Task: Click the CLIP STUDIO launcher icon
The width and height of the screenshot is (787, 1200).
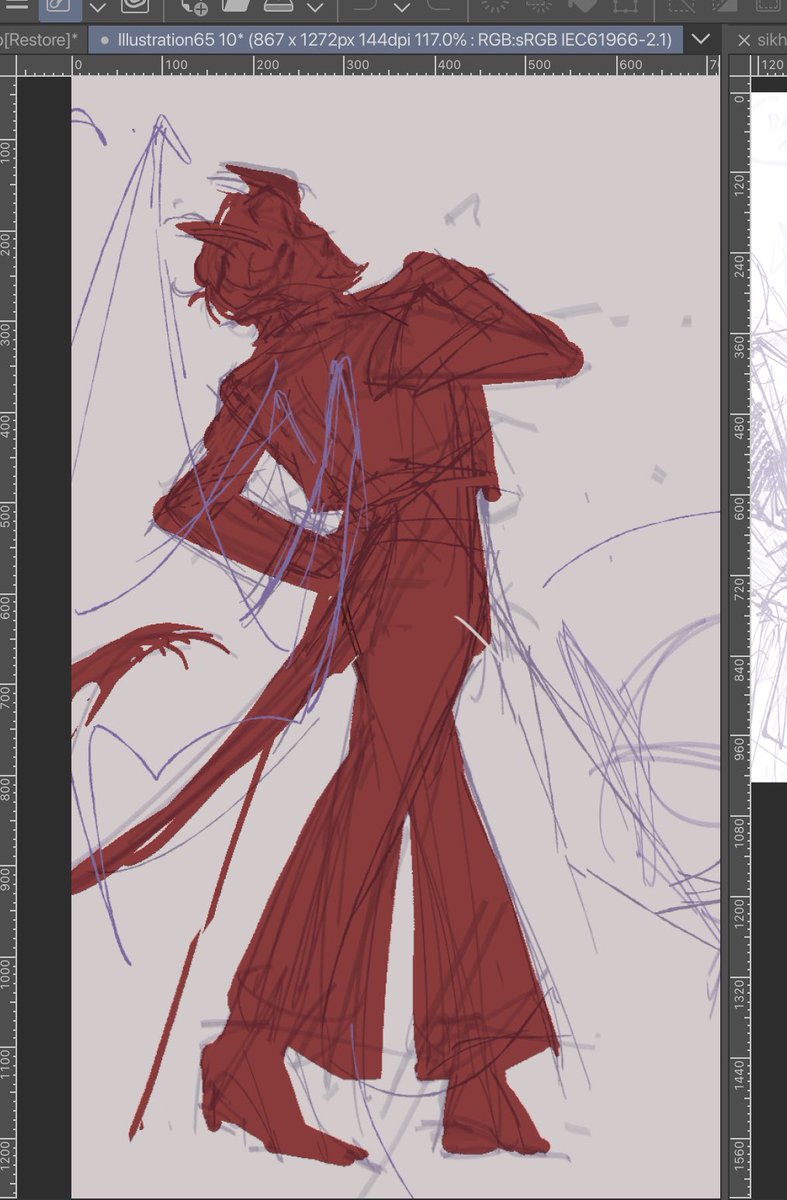Action: click(x=133, y=6)
